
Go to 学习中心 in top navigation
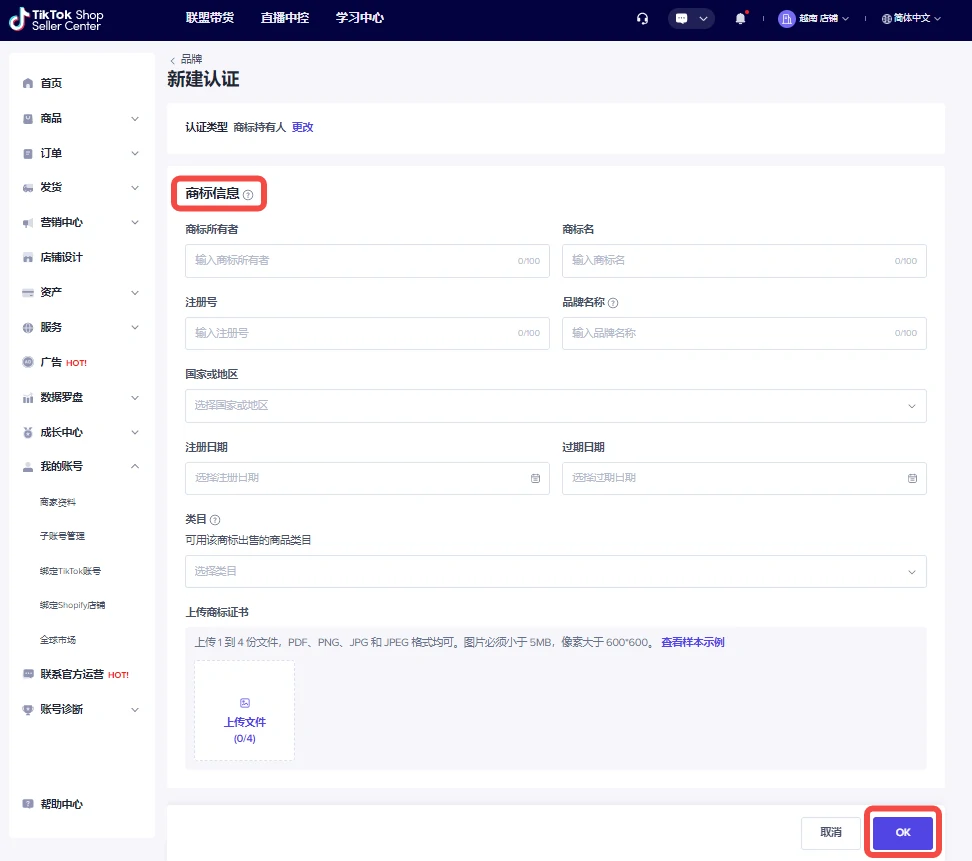pos(360,18)
